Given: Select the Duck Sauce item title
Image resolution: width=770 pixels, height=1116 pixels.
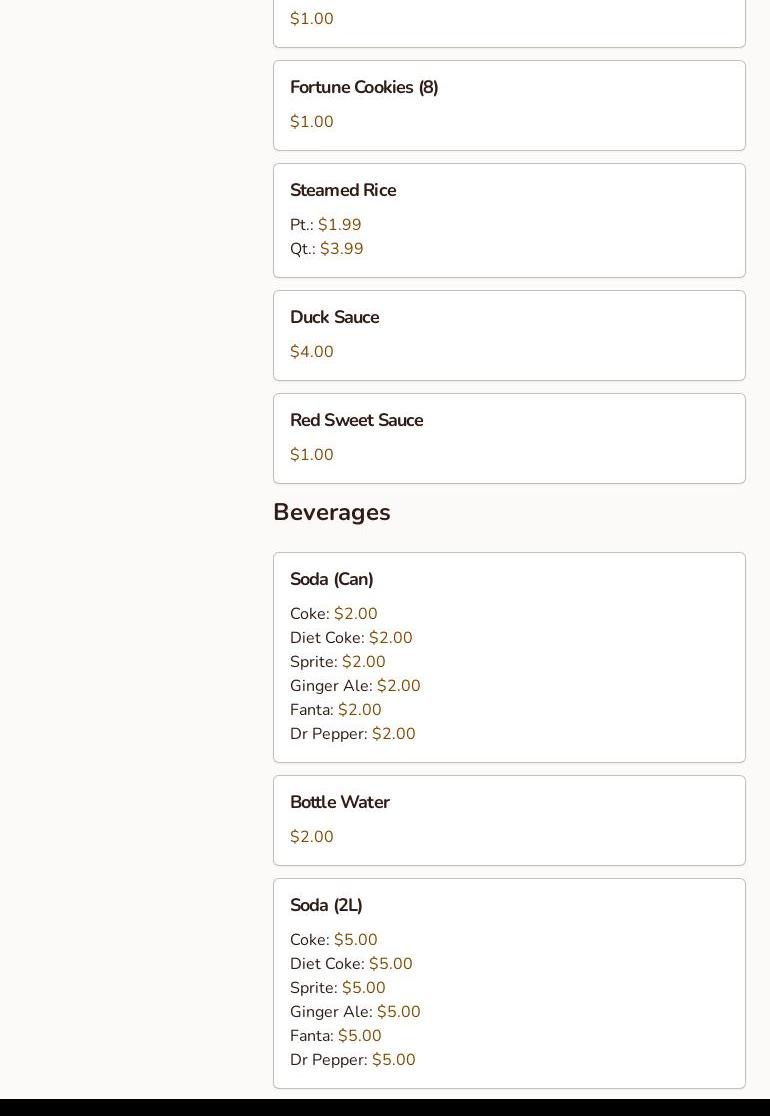Looking at the screenshot, I should [x=334, y=318].
